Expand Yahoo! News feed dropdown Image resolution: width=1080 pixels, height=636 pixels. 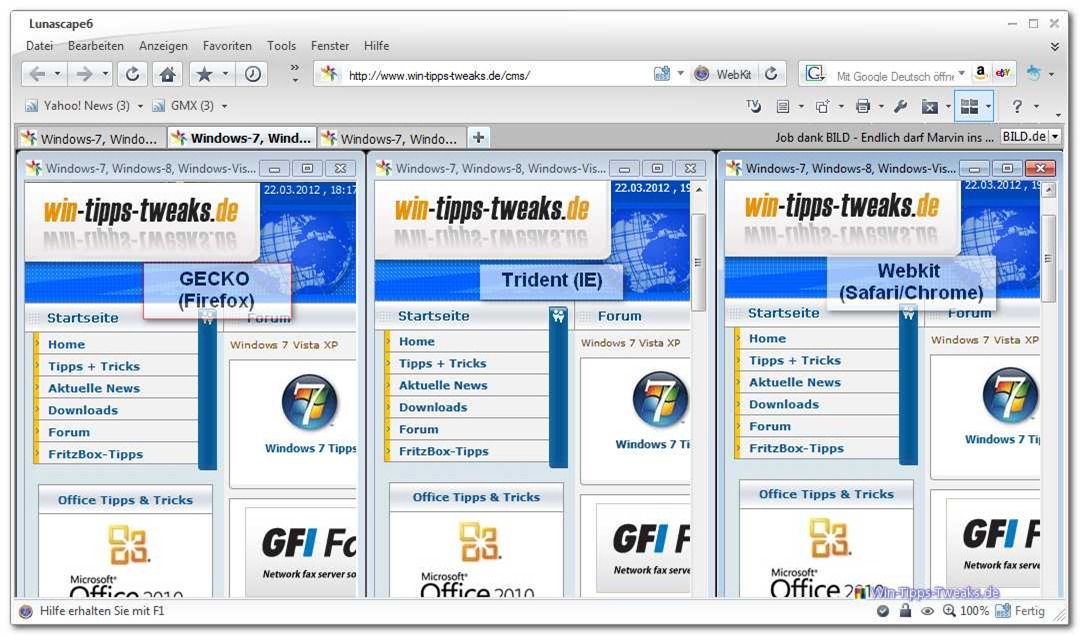click(141, 106)
